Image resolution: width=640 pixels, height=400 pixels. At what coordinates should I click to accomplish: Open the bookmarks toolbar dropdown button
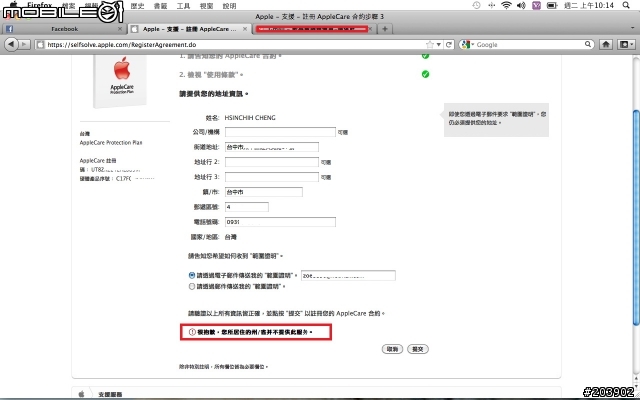[626, 44]
